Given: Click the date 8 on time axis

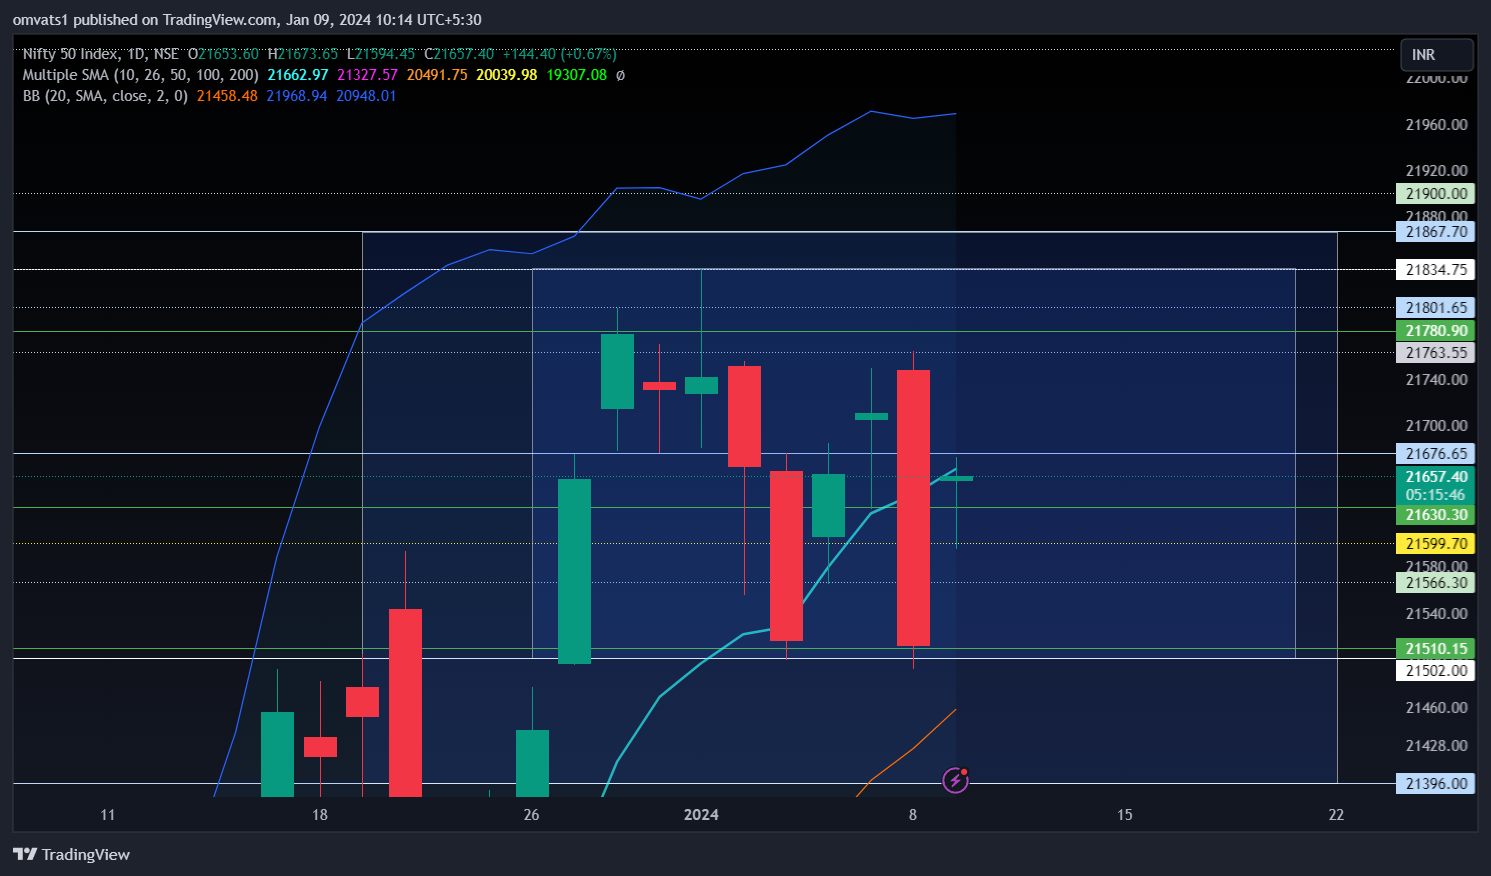Looking at the screenshot, I should [x=913, y=815].
